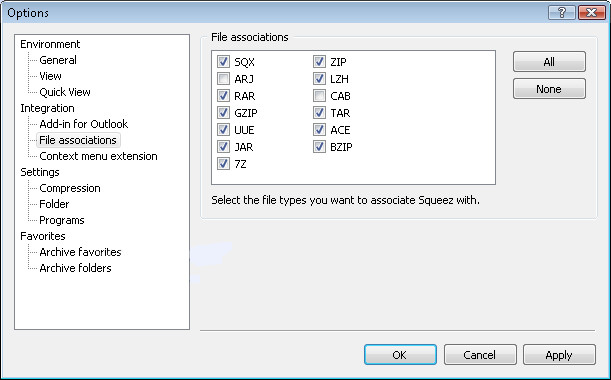Open Archive folders page
The height and width of the screenshot is (380, 611).
click(x=76, y=268)
